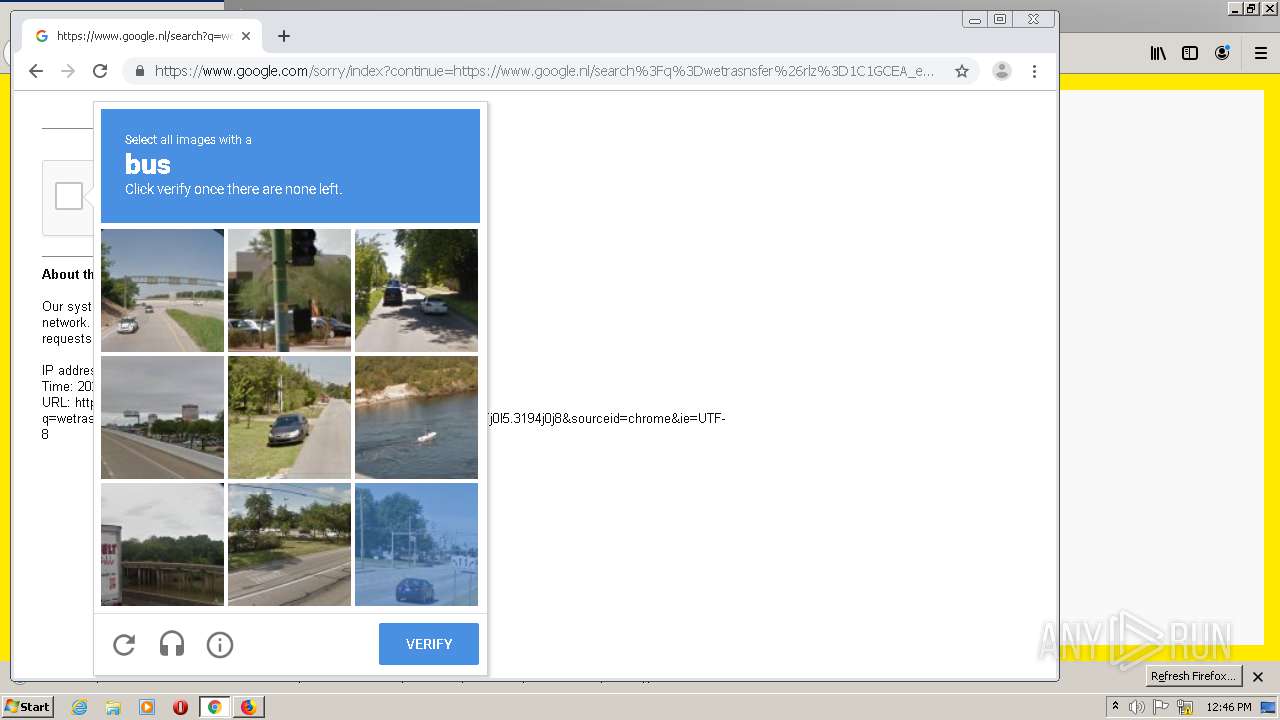The image size is (1280, 720).
Task: Select the google.nl search tab
Action: pos(143,36)
